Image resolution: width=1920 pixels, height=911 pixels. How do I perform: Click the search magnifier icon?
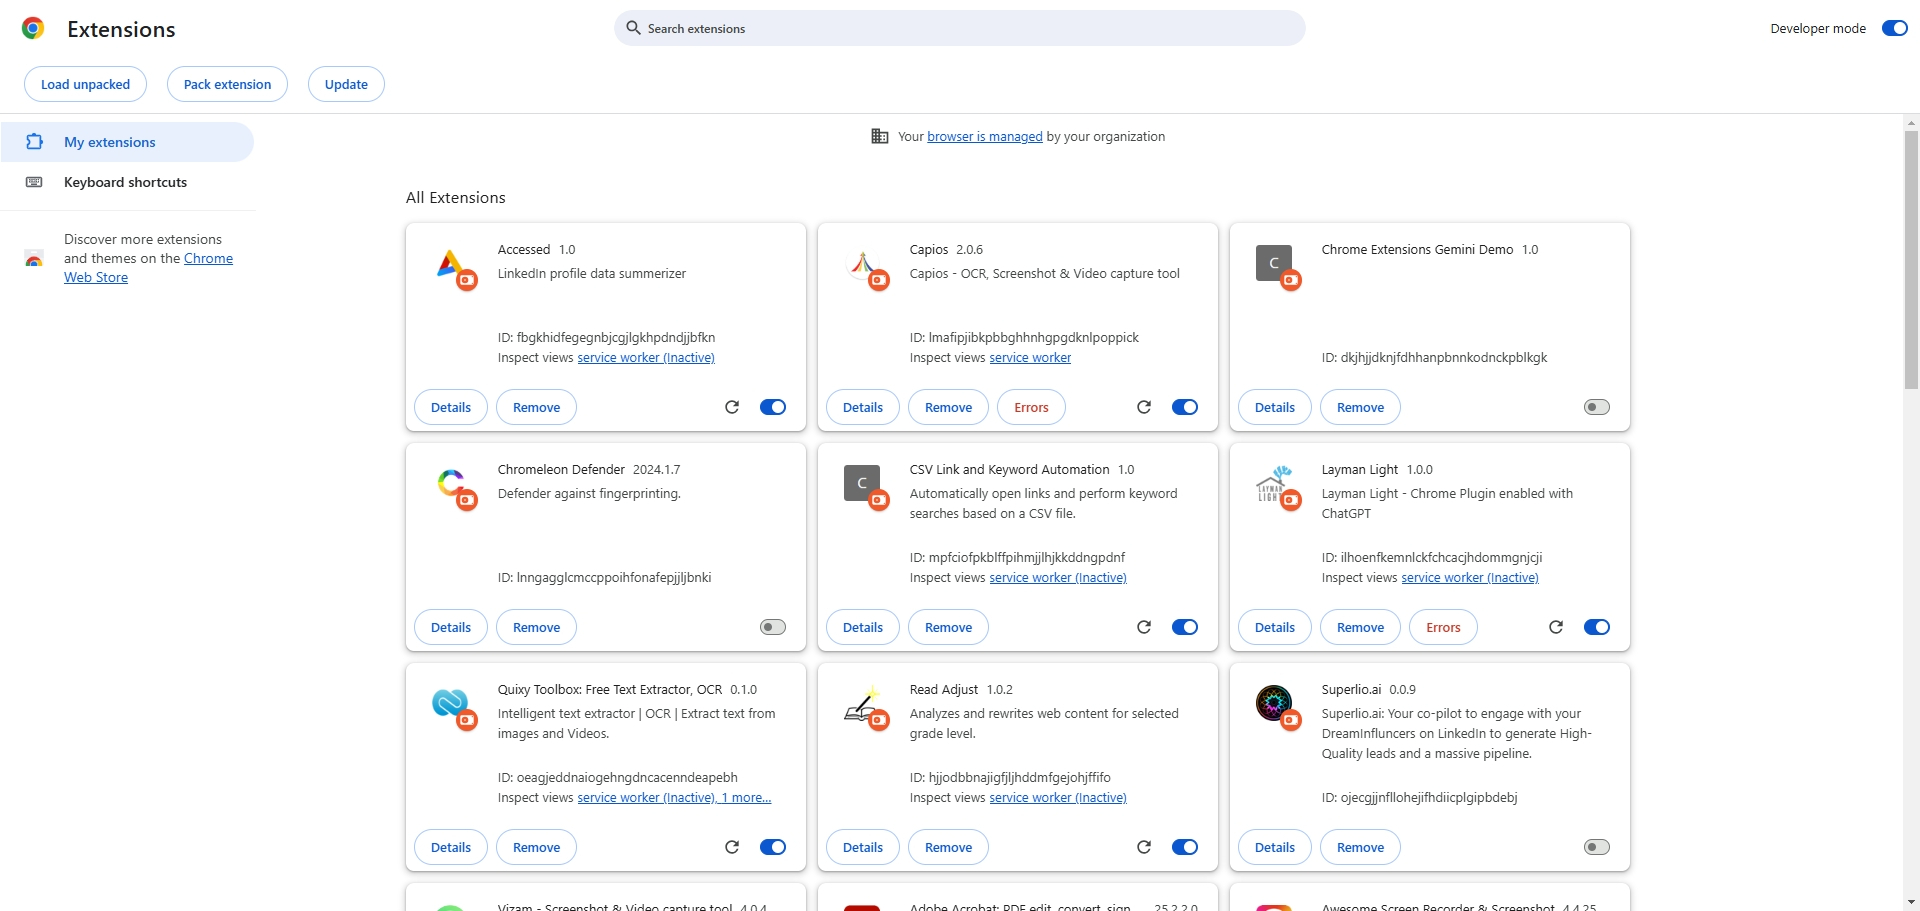(x=633, y=28)
